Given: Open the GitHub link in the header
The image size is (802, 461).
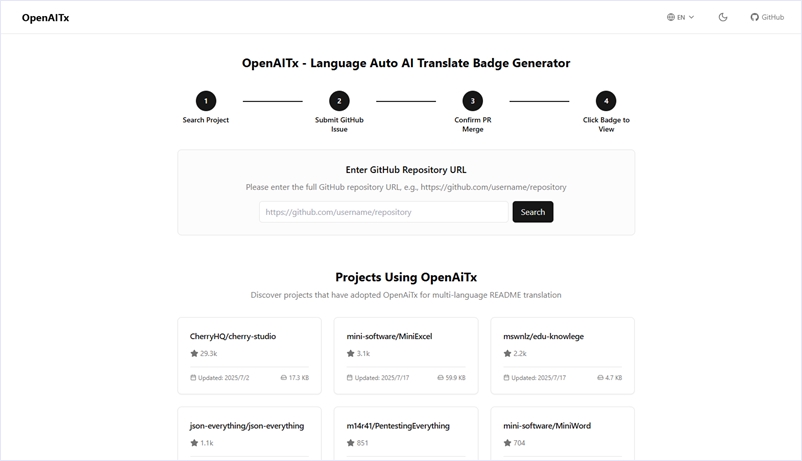Looking at the screenshot, I should (x=767, y=17).
